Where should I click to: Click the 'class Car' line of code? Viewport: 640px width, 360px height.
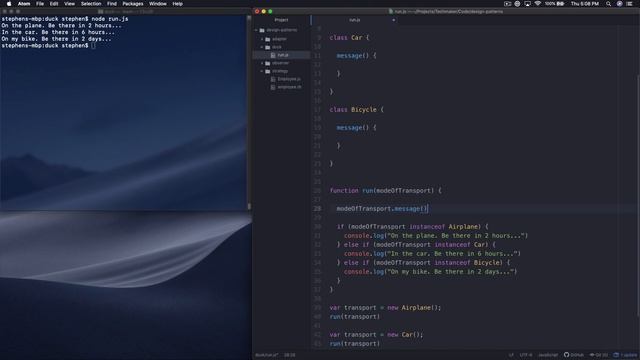click(349, 38)
